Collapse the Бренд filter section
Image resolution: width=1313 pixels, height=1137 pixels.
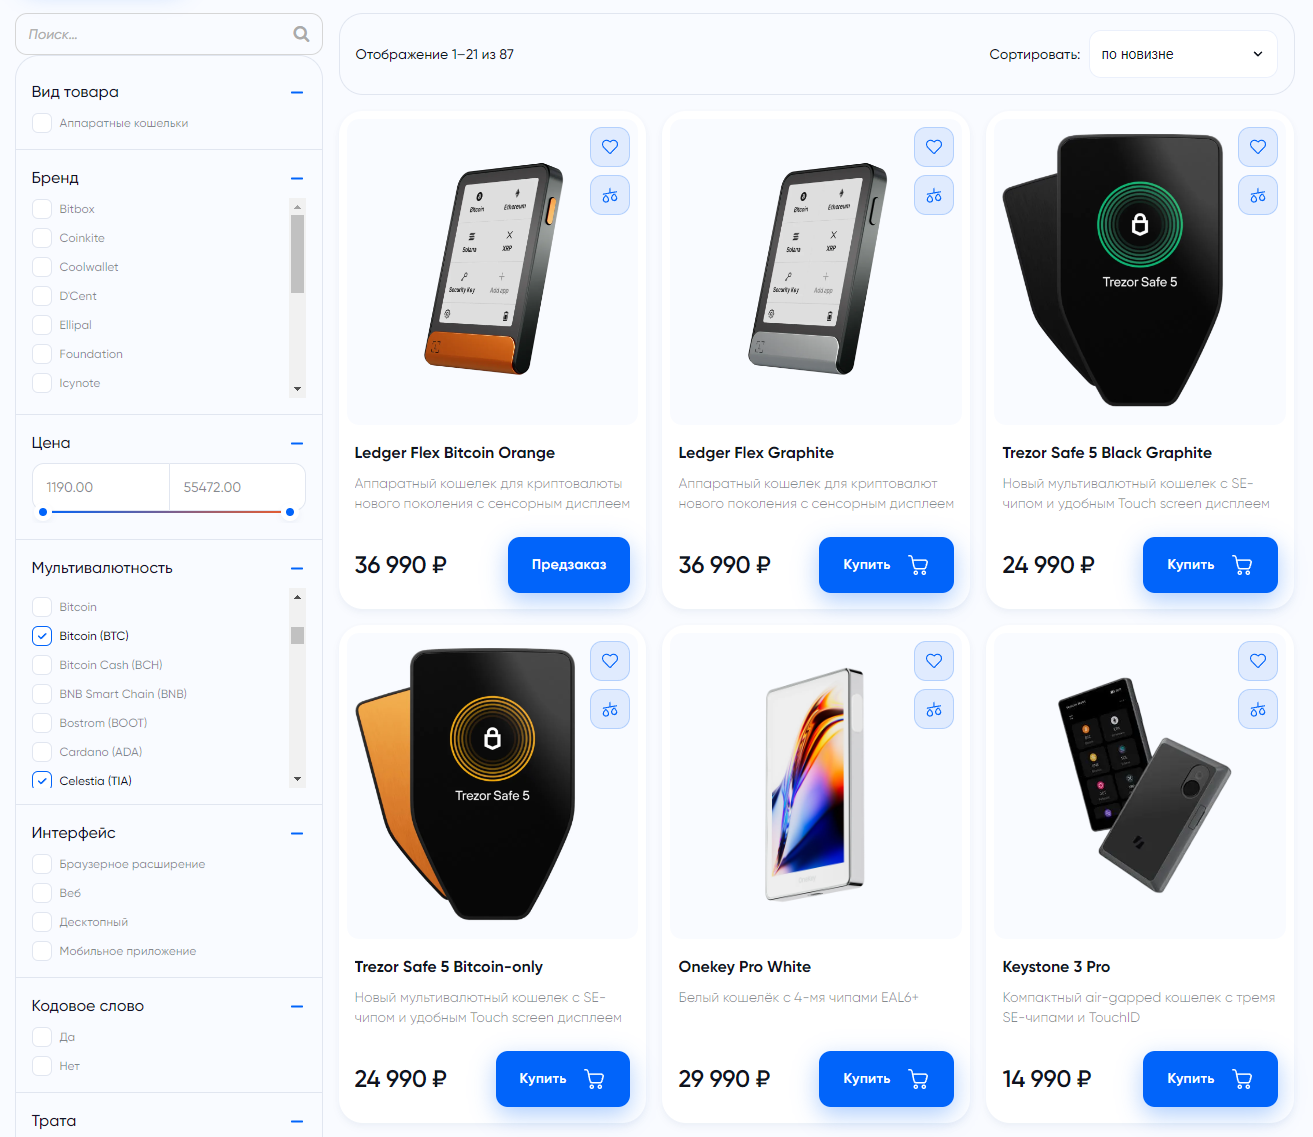click(297, 178)
